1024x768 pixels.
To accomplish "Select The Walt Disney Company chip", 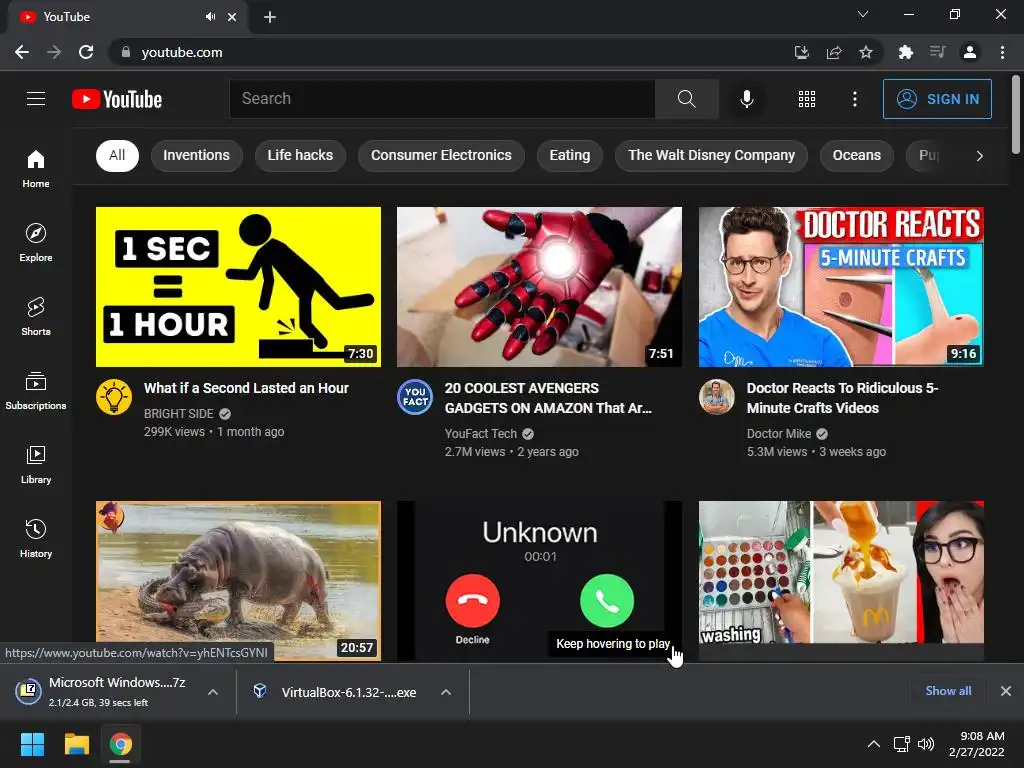I will pyautogui.click(x=711, y=155).
